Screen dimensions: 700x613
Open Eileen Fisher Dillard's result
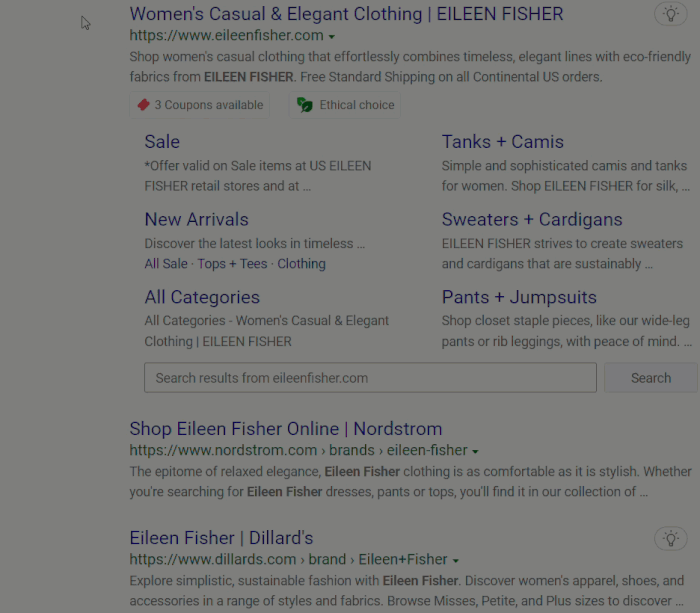tap(221, 538)
